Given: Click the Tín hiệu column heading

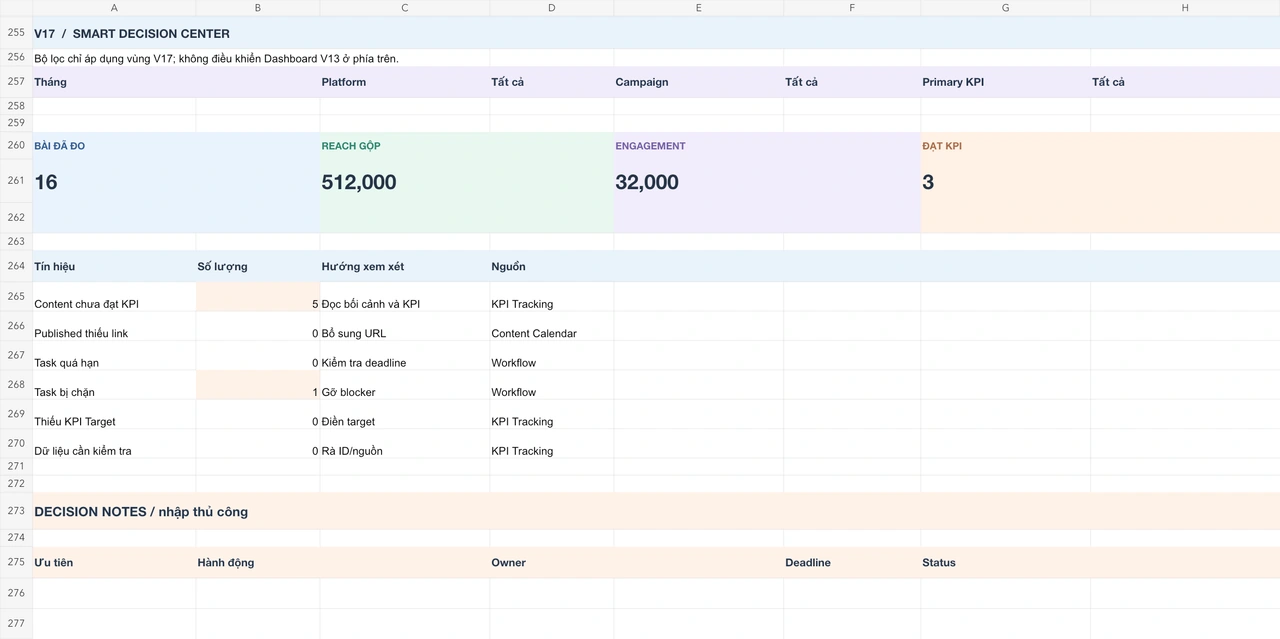Looking at the screenshot, I should click(x=54, y=266).
